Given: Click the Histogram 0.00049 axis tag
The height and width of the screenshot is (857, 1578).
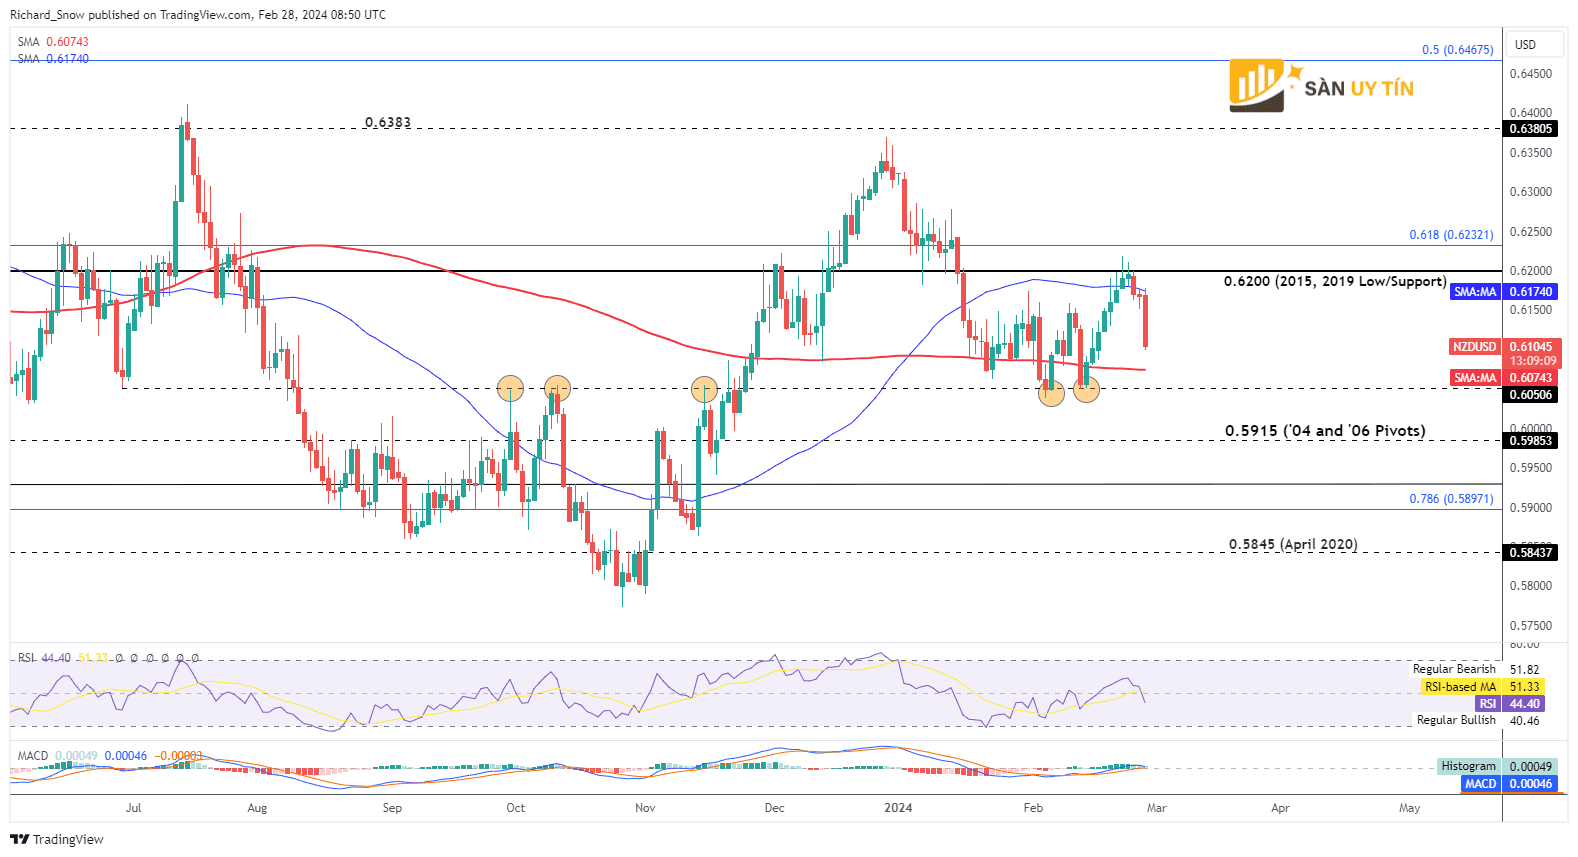Looking at the screenshot, I should point(1497,766).
